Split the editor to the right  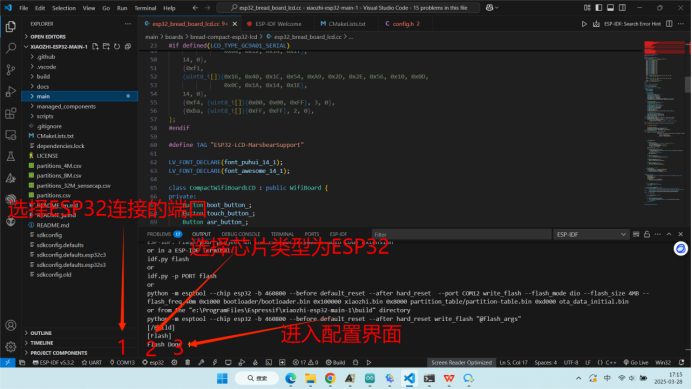[669, 24]
